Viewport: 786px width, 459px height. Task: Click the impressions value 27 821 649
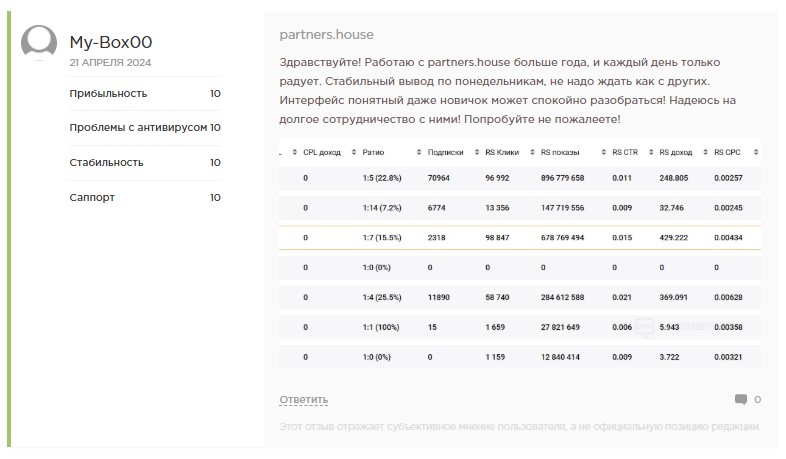point(560,327)
